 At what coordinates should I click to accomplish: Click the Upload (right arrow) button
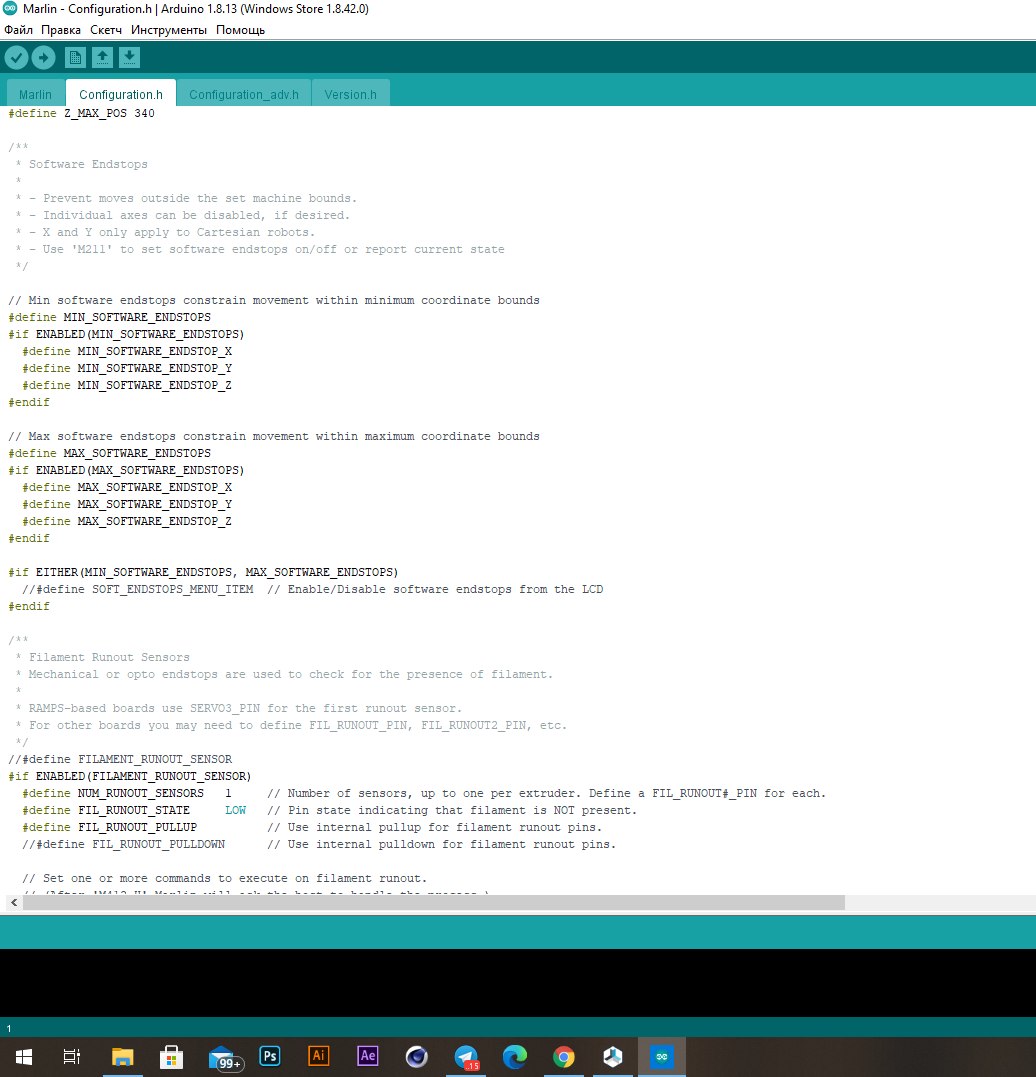click(x=43, y=58)
